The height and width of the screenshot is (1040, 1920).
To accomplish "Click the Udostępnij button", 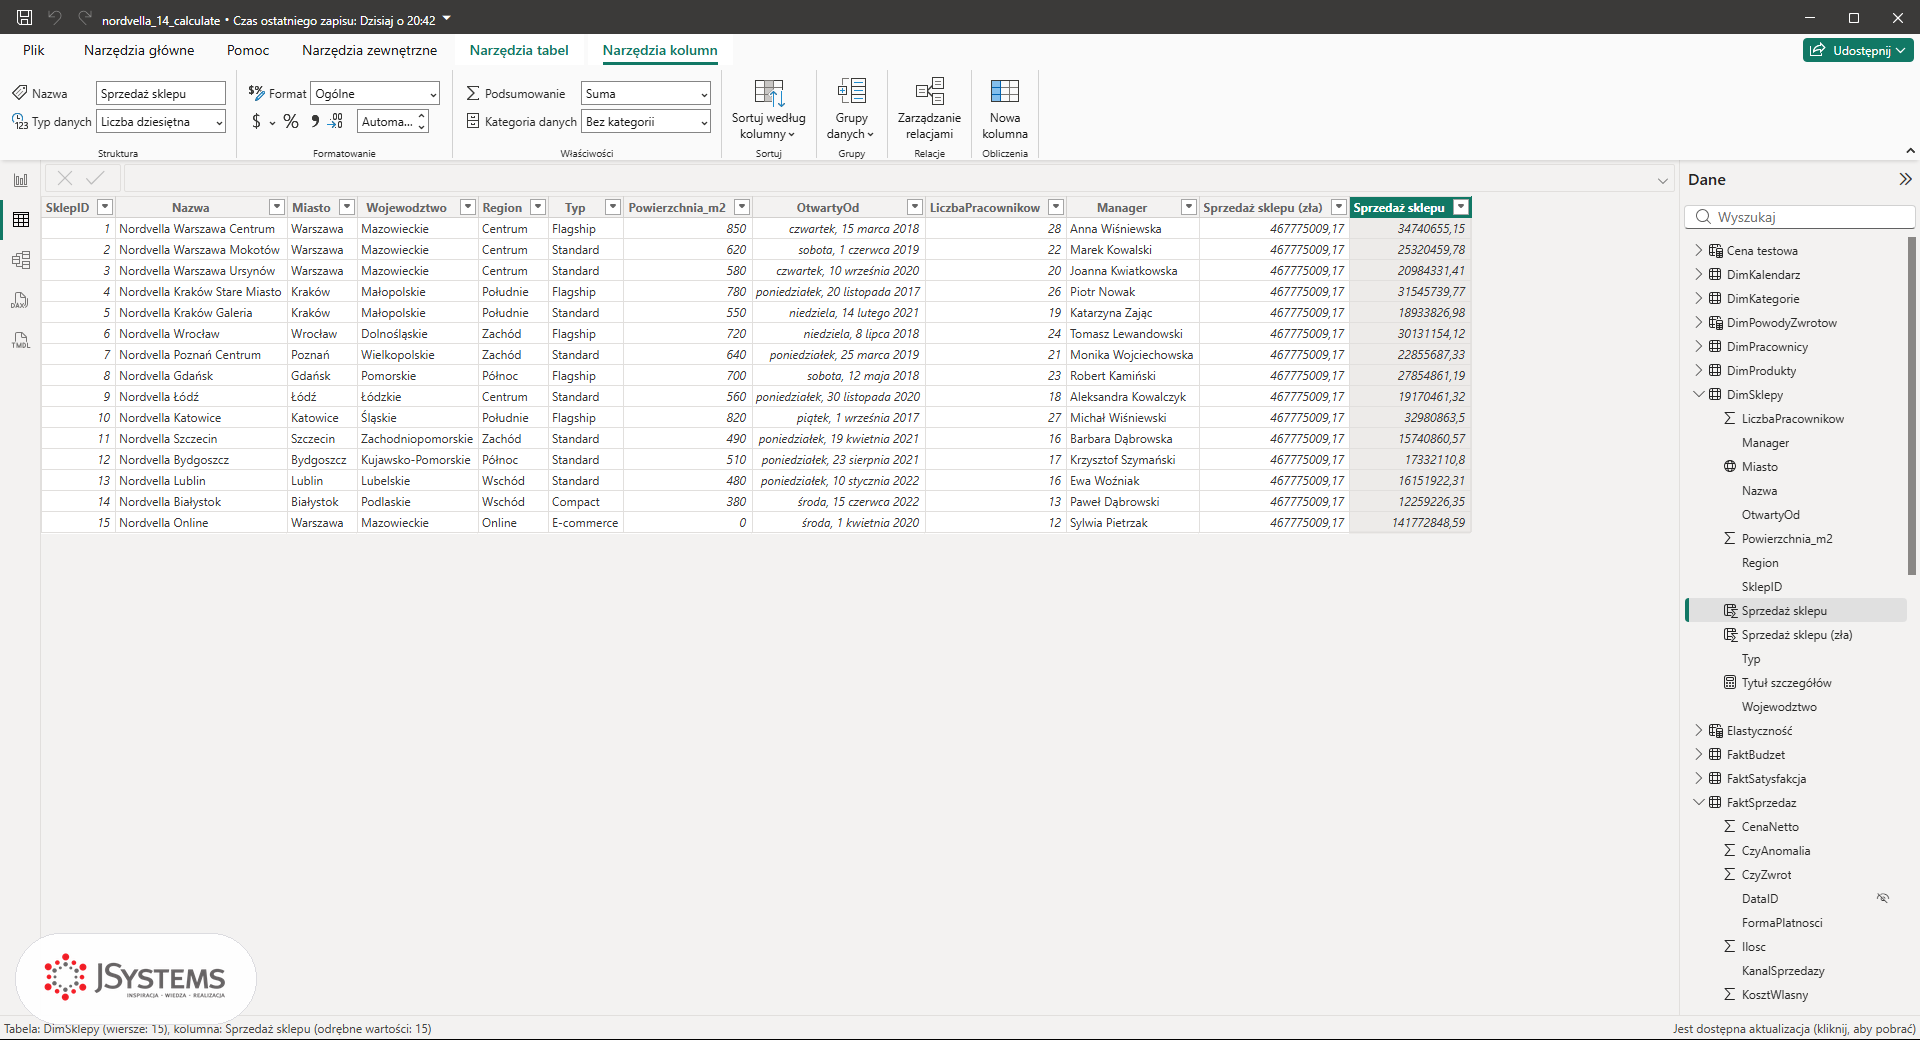I will pos(1858,50).
